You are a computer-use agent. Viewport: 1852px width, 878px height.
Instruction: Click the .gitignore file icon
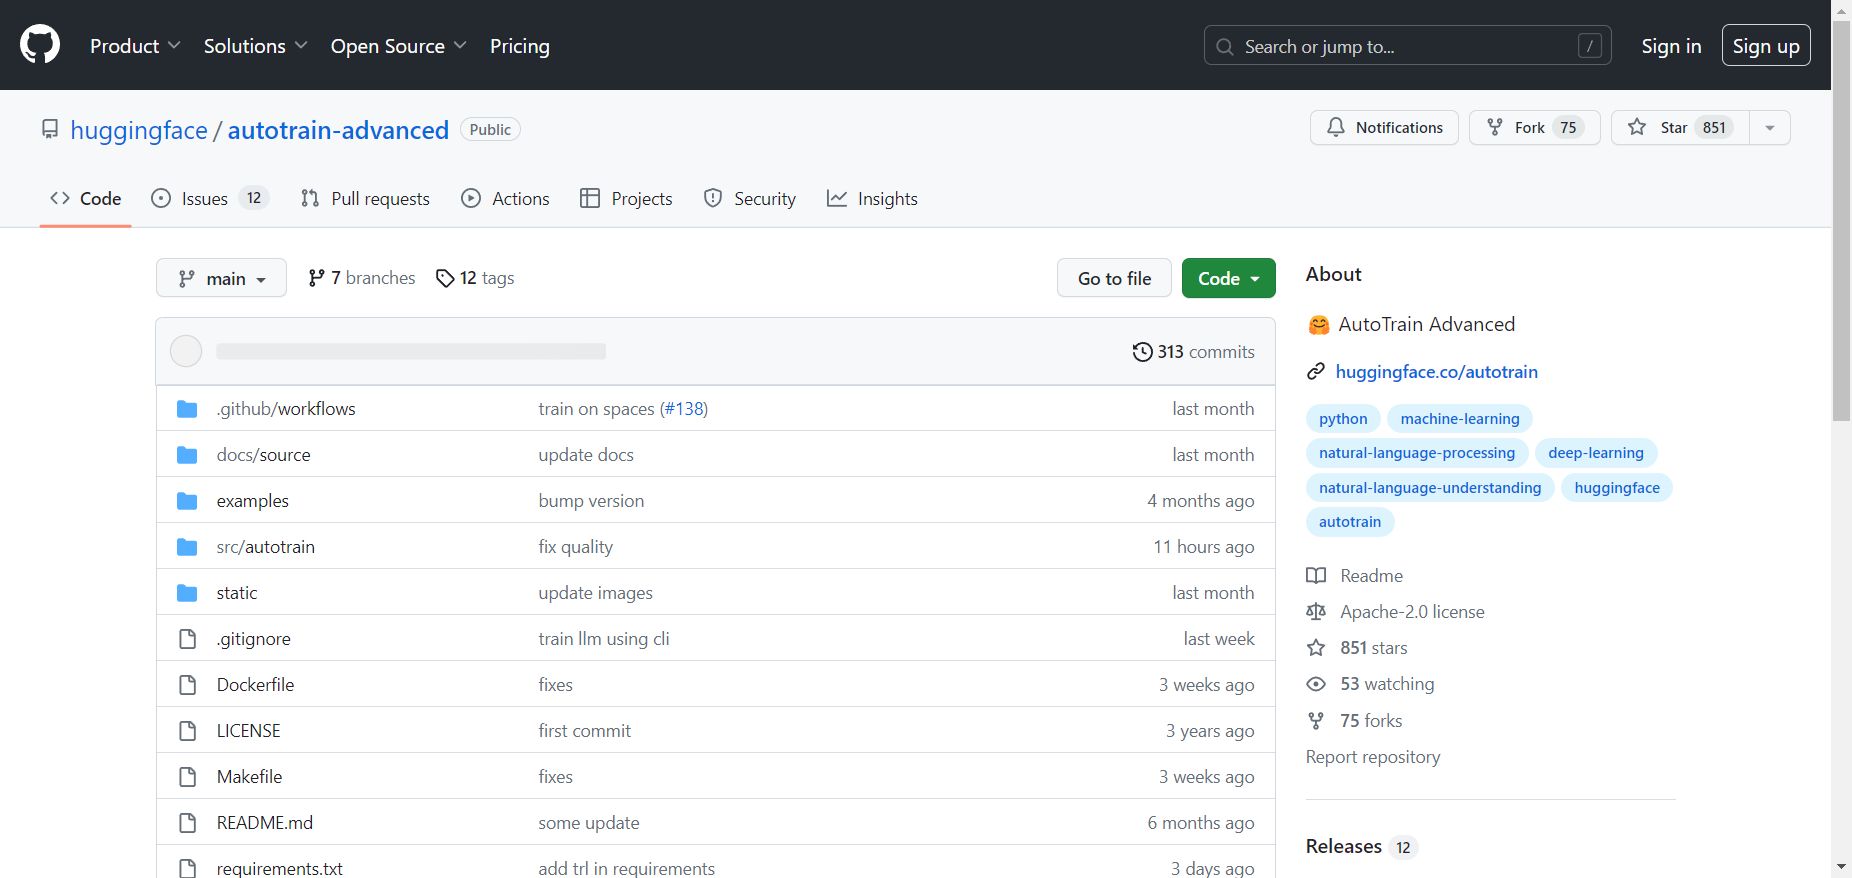187,638
